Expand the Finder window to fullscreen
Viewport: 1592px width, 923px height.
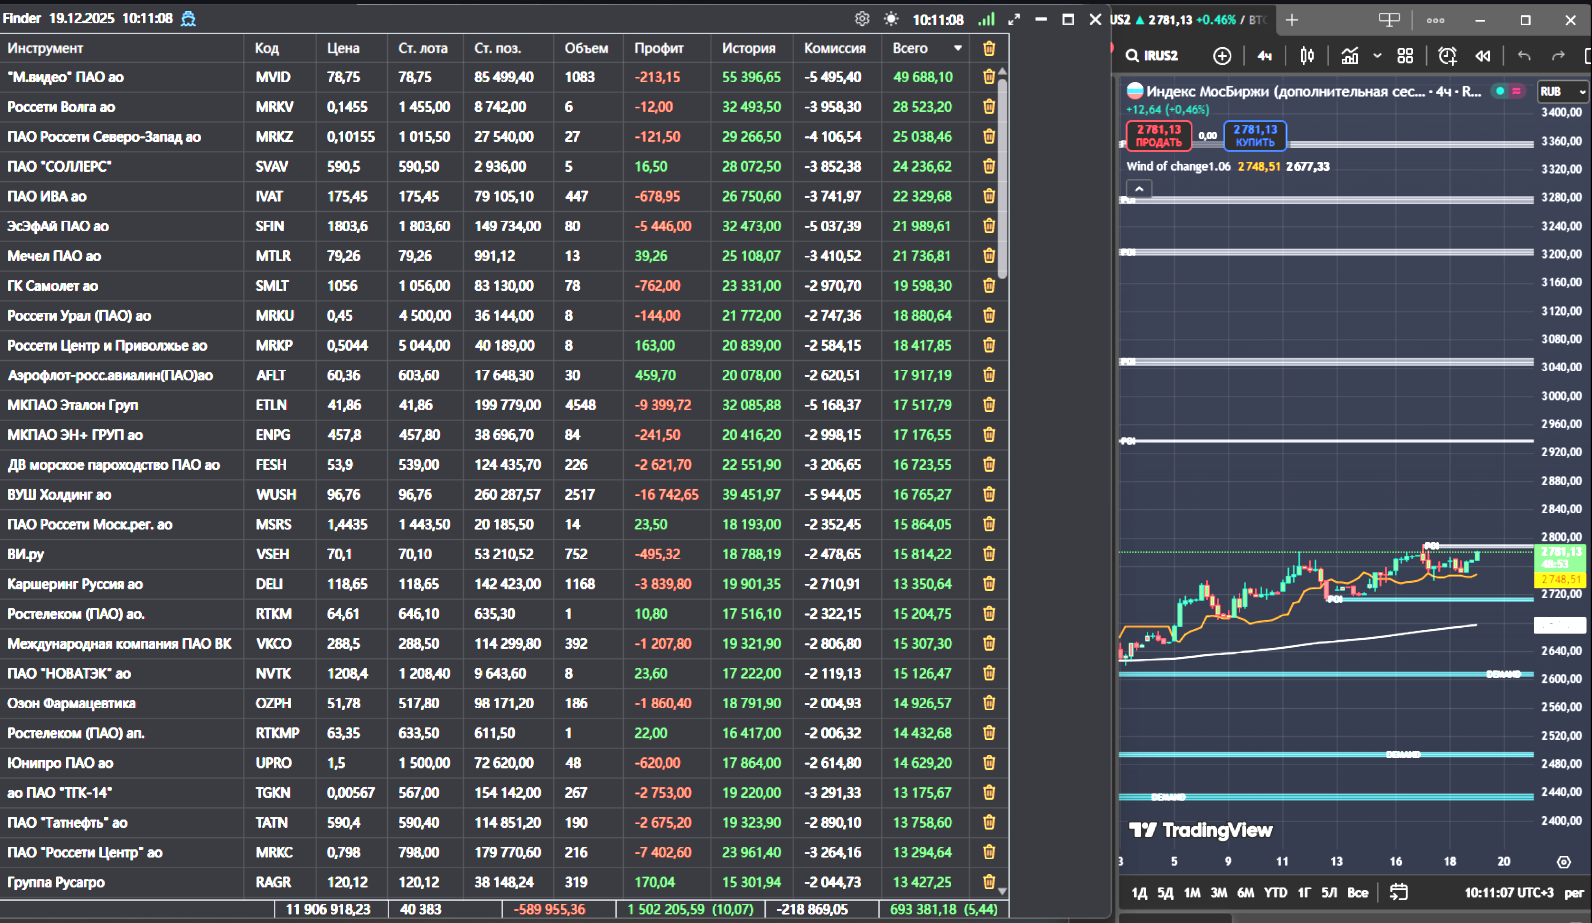[x=1014, y=19]
